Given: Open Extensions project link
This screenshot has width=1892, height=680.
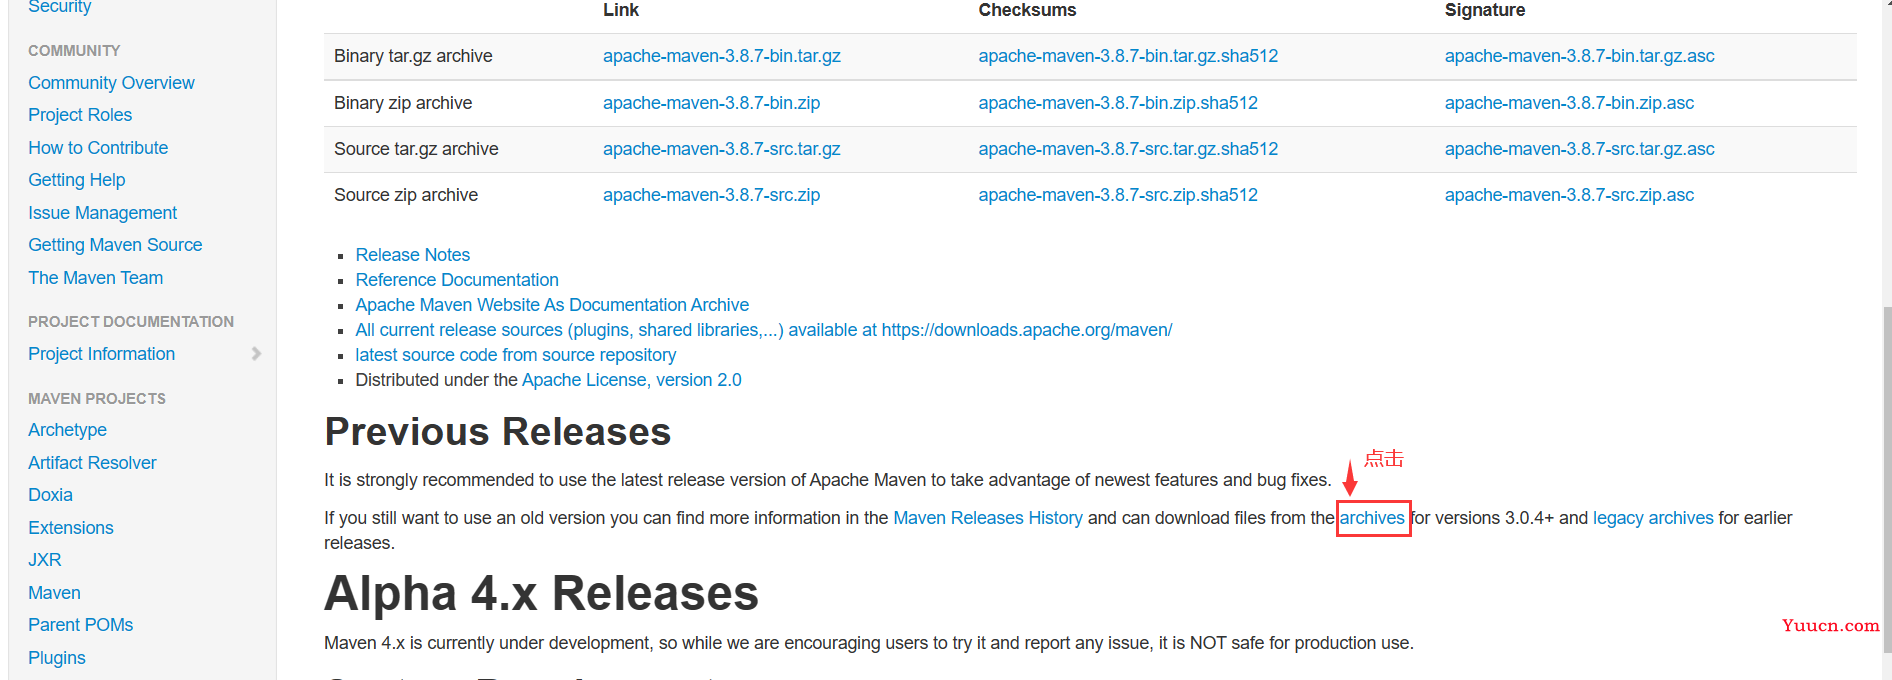Looking at the screenshot, I should coord(71,528).
